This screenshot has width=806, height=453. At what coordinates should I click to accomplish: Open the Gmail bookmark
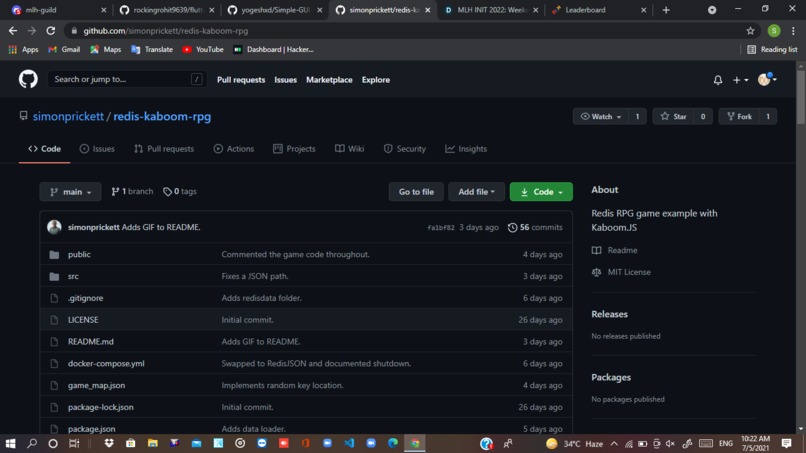pos(64,49)
